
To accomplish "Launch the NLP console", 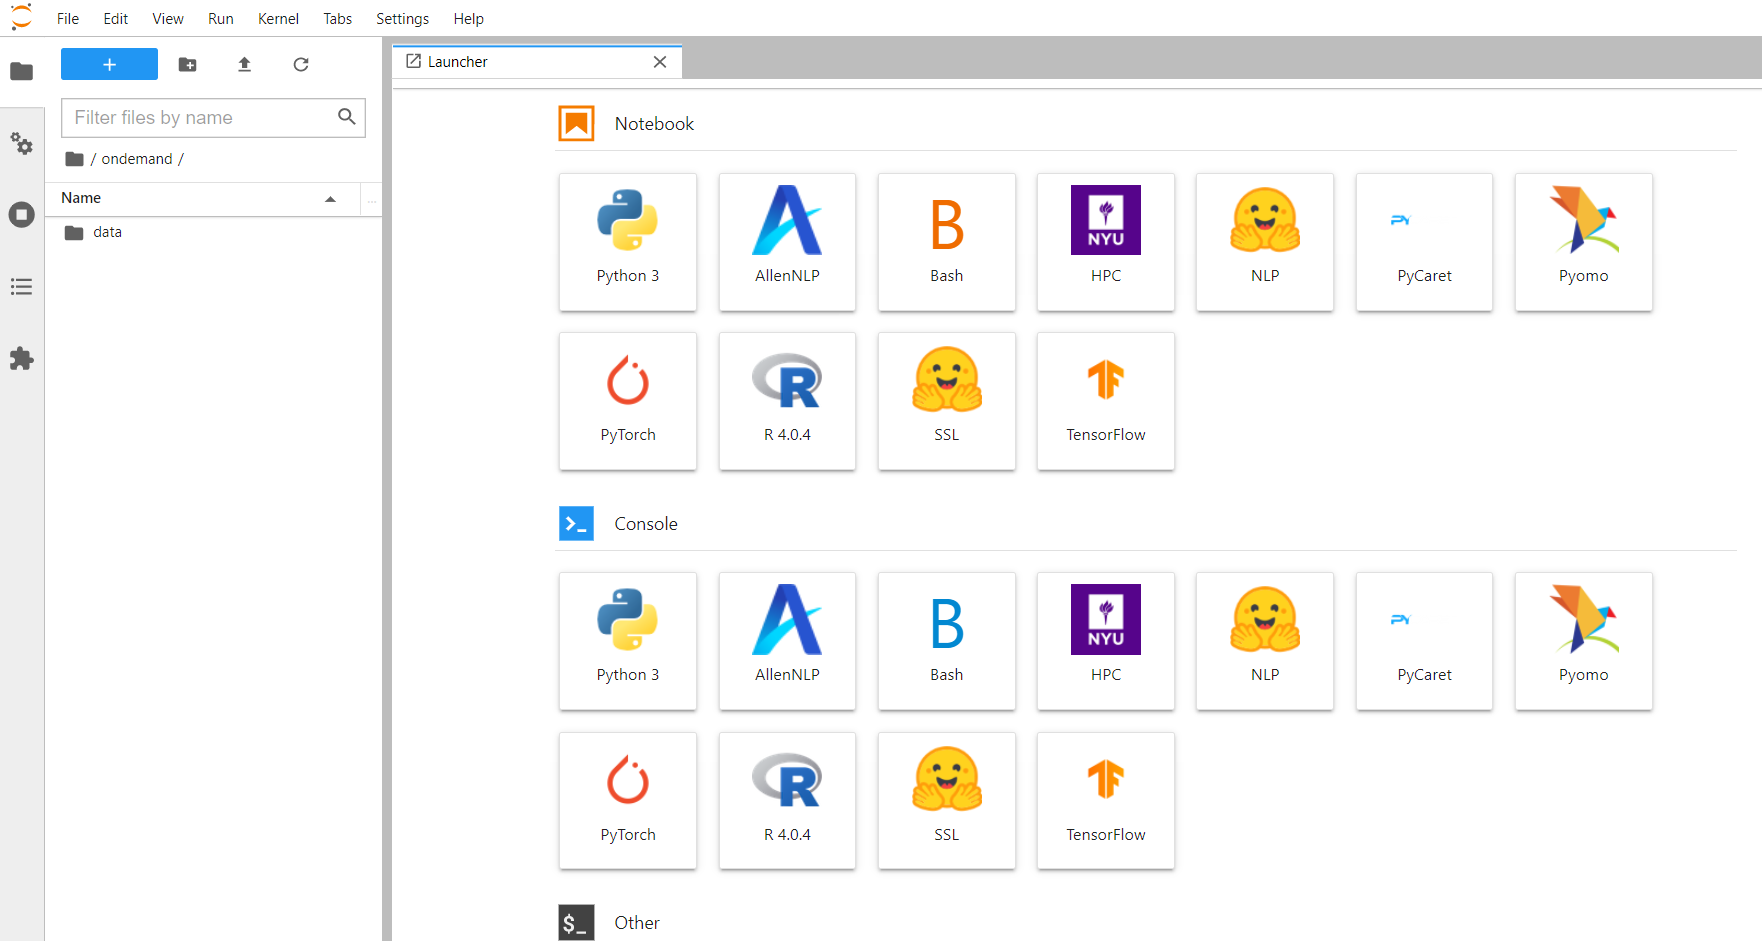I will pyautogui.click(x=1265, y=641).
